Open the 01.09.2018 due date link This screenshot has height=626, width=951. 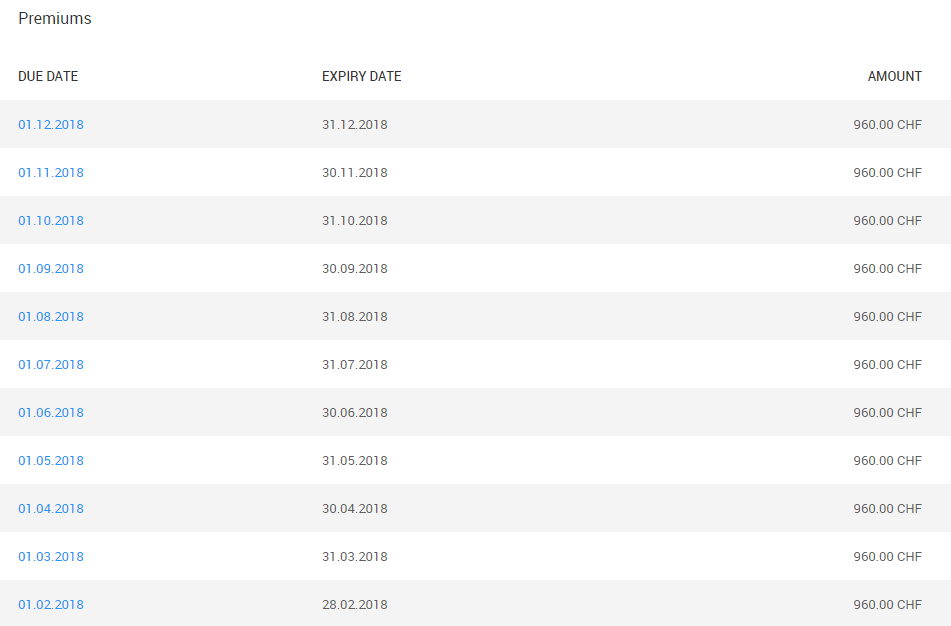coord(51,268)
